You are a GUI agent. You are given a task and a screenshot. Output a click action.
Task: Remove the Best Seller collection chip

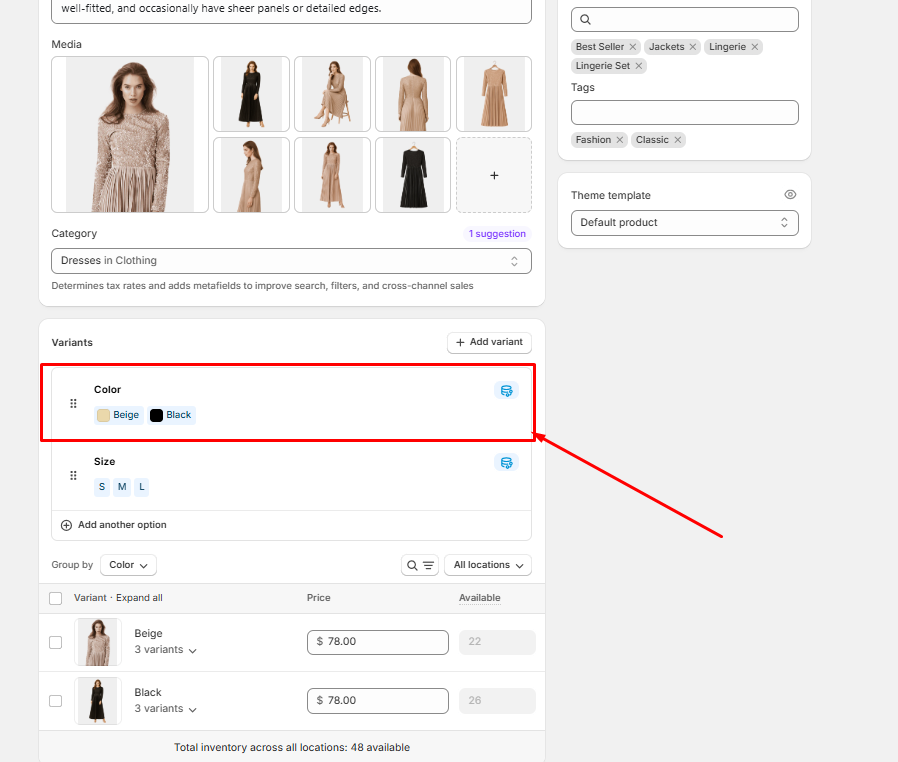coord(633,47)
